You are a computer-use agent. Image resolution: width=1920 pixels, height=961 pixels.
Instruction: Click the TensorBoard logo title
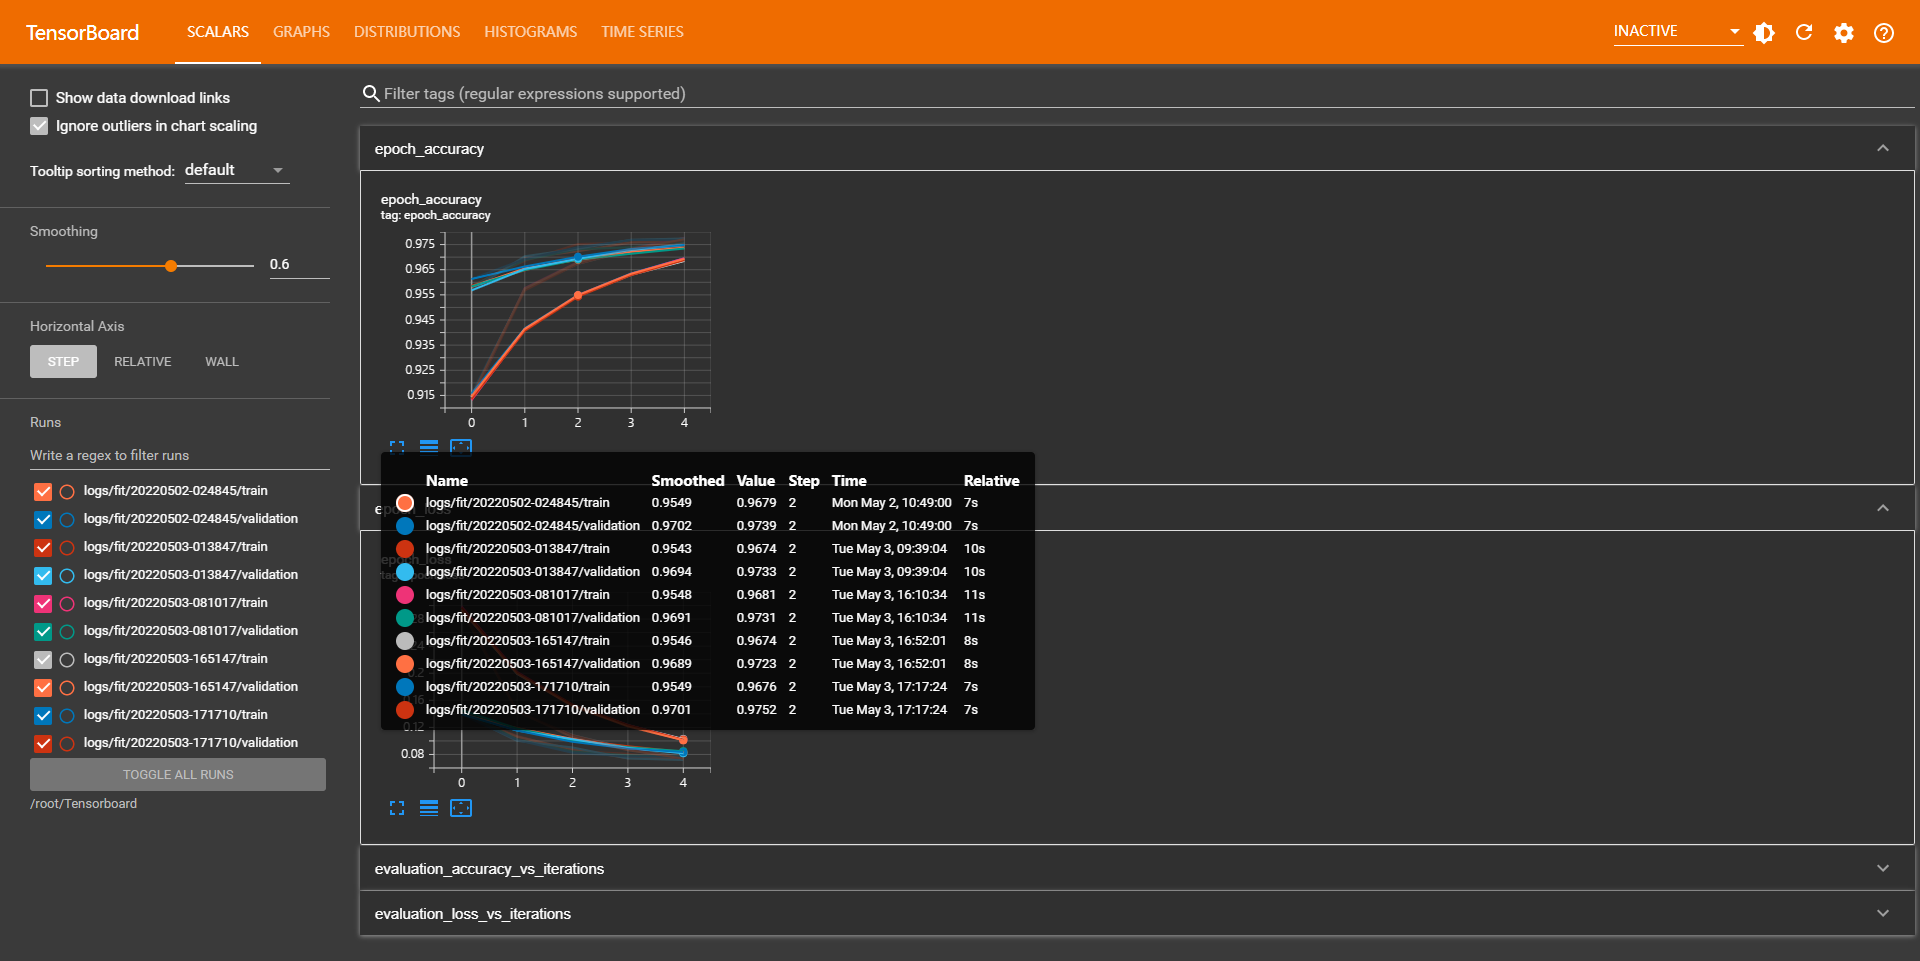coord(82,33)
